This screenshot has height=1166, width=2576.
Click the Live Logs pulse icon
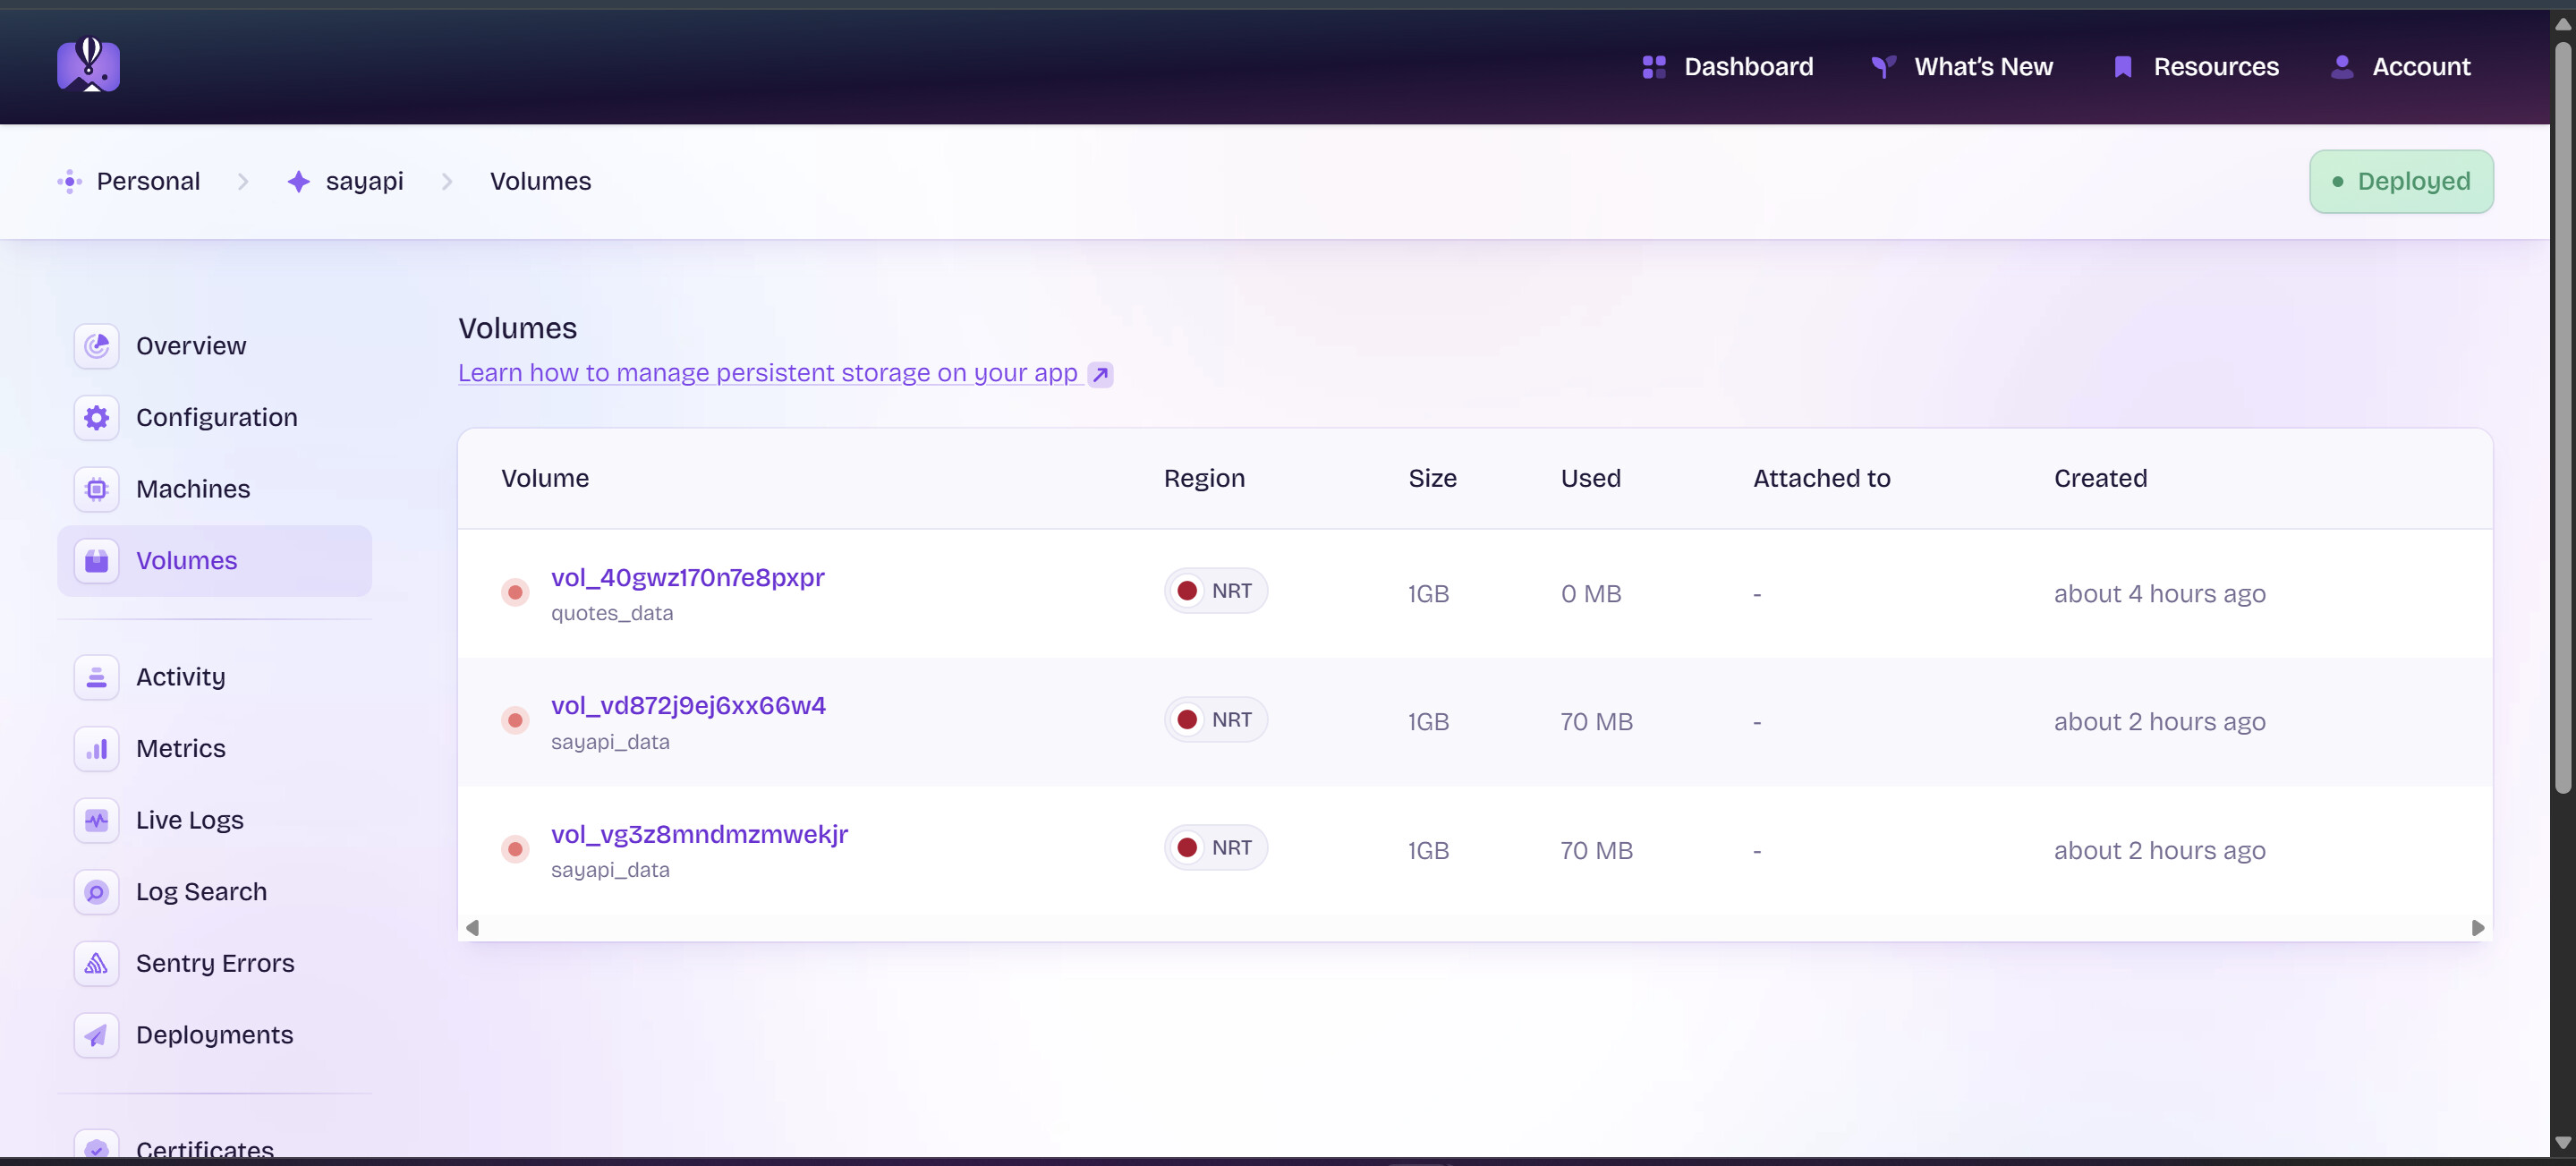[x=96, y=820]
